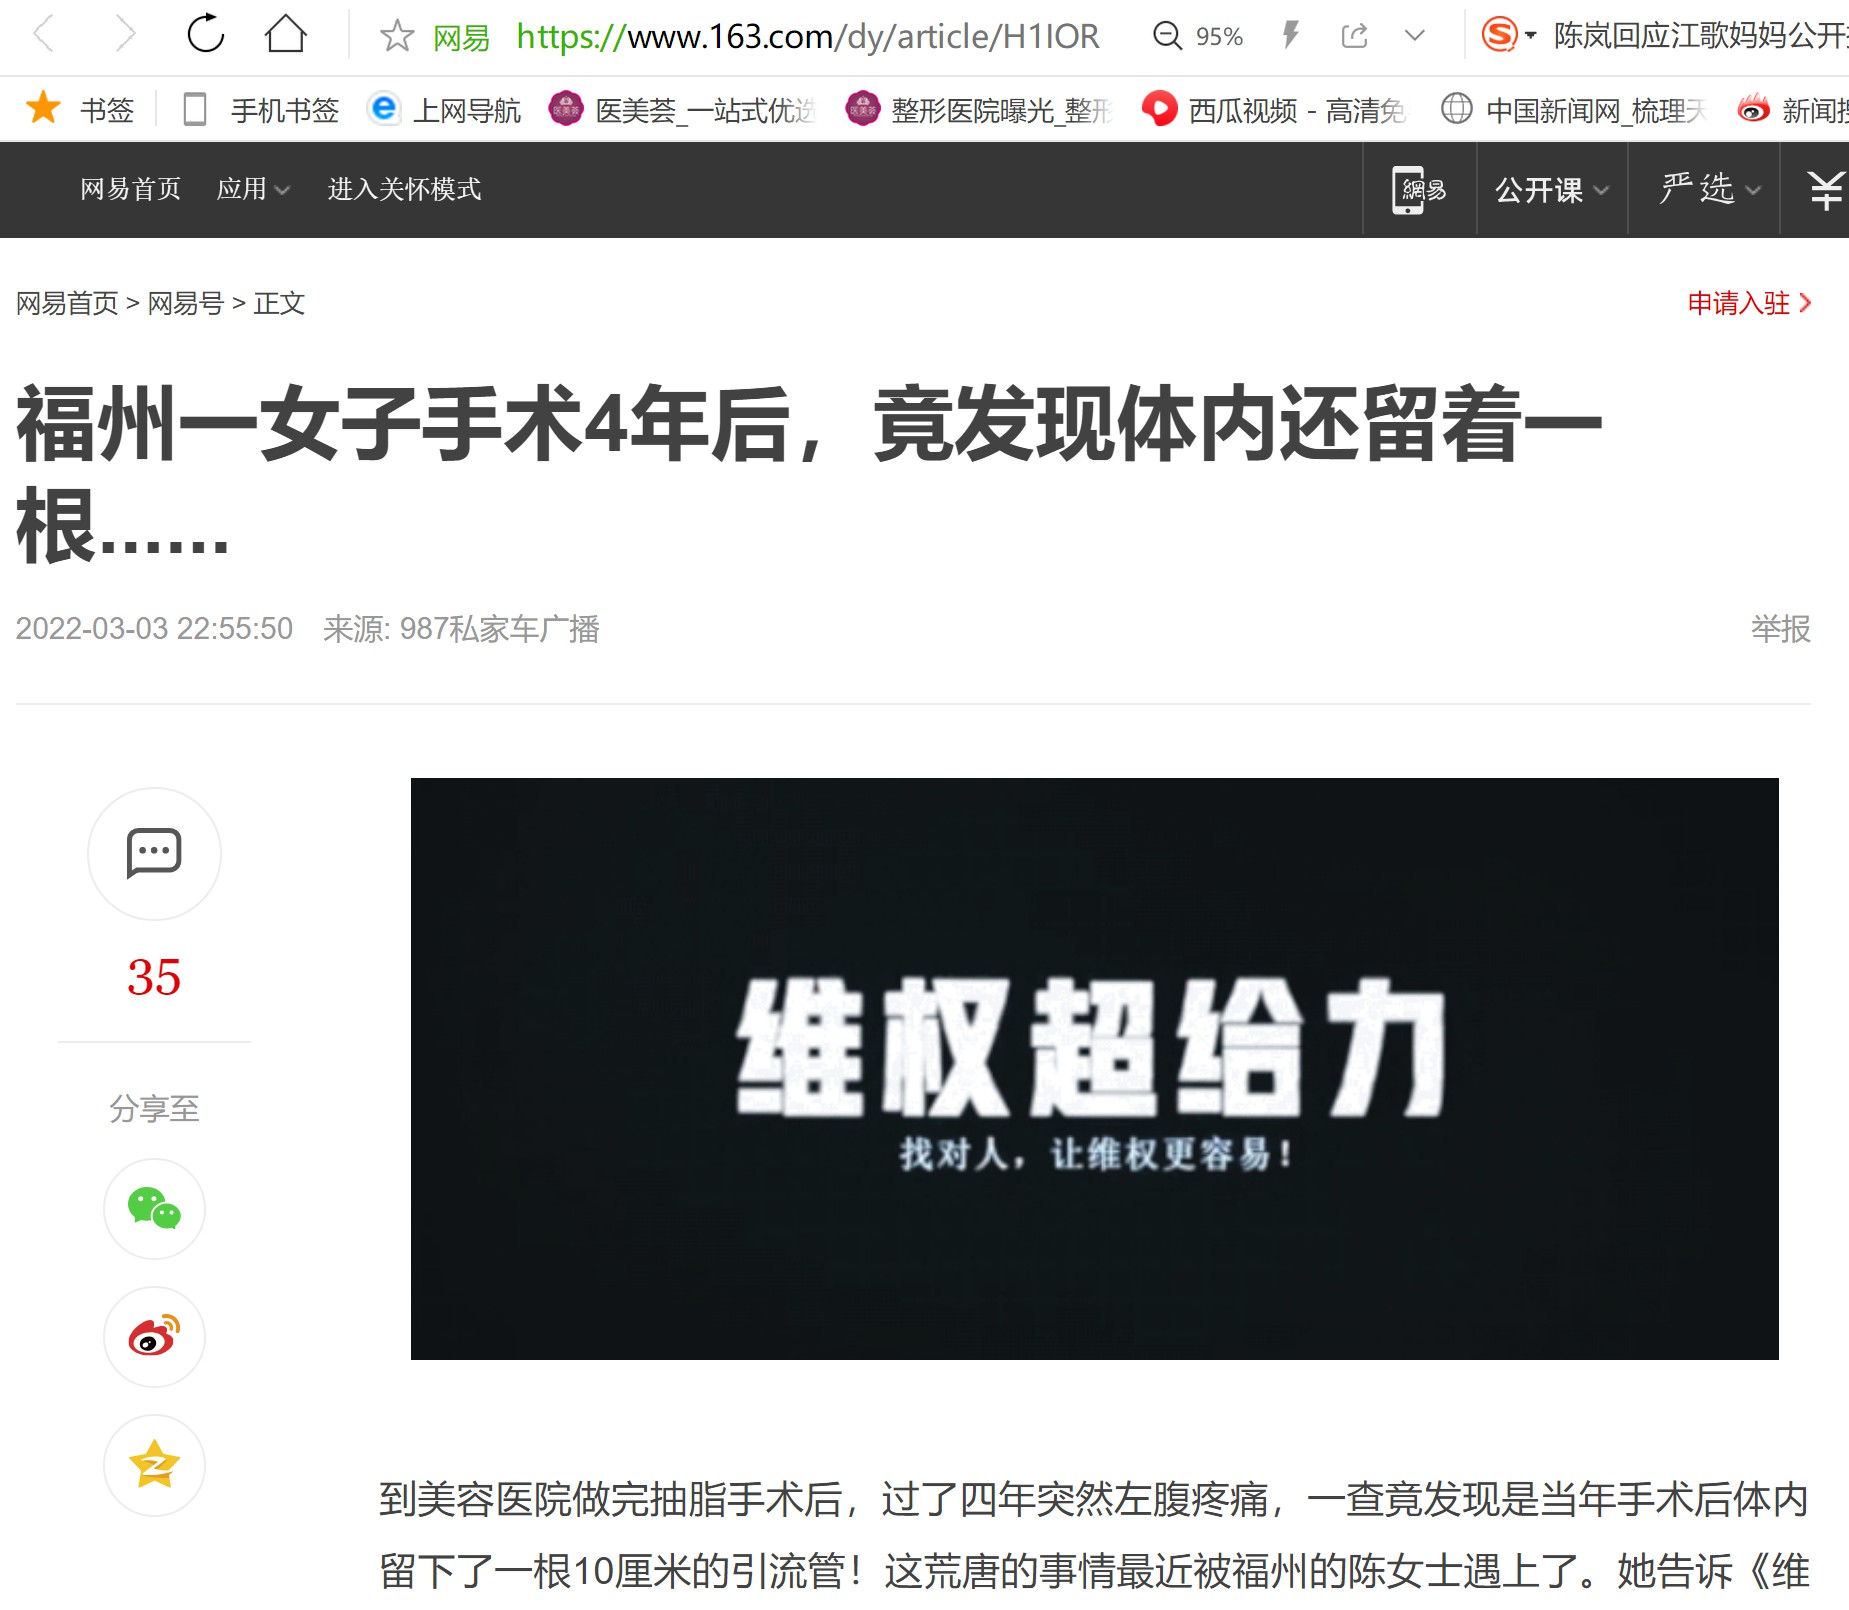Open the 医美荟 bookmark
1849x1610 pixels.
pyautogui.click(x=683, y=109)
